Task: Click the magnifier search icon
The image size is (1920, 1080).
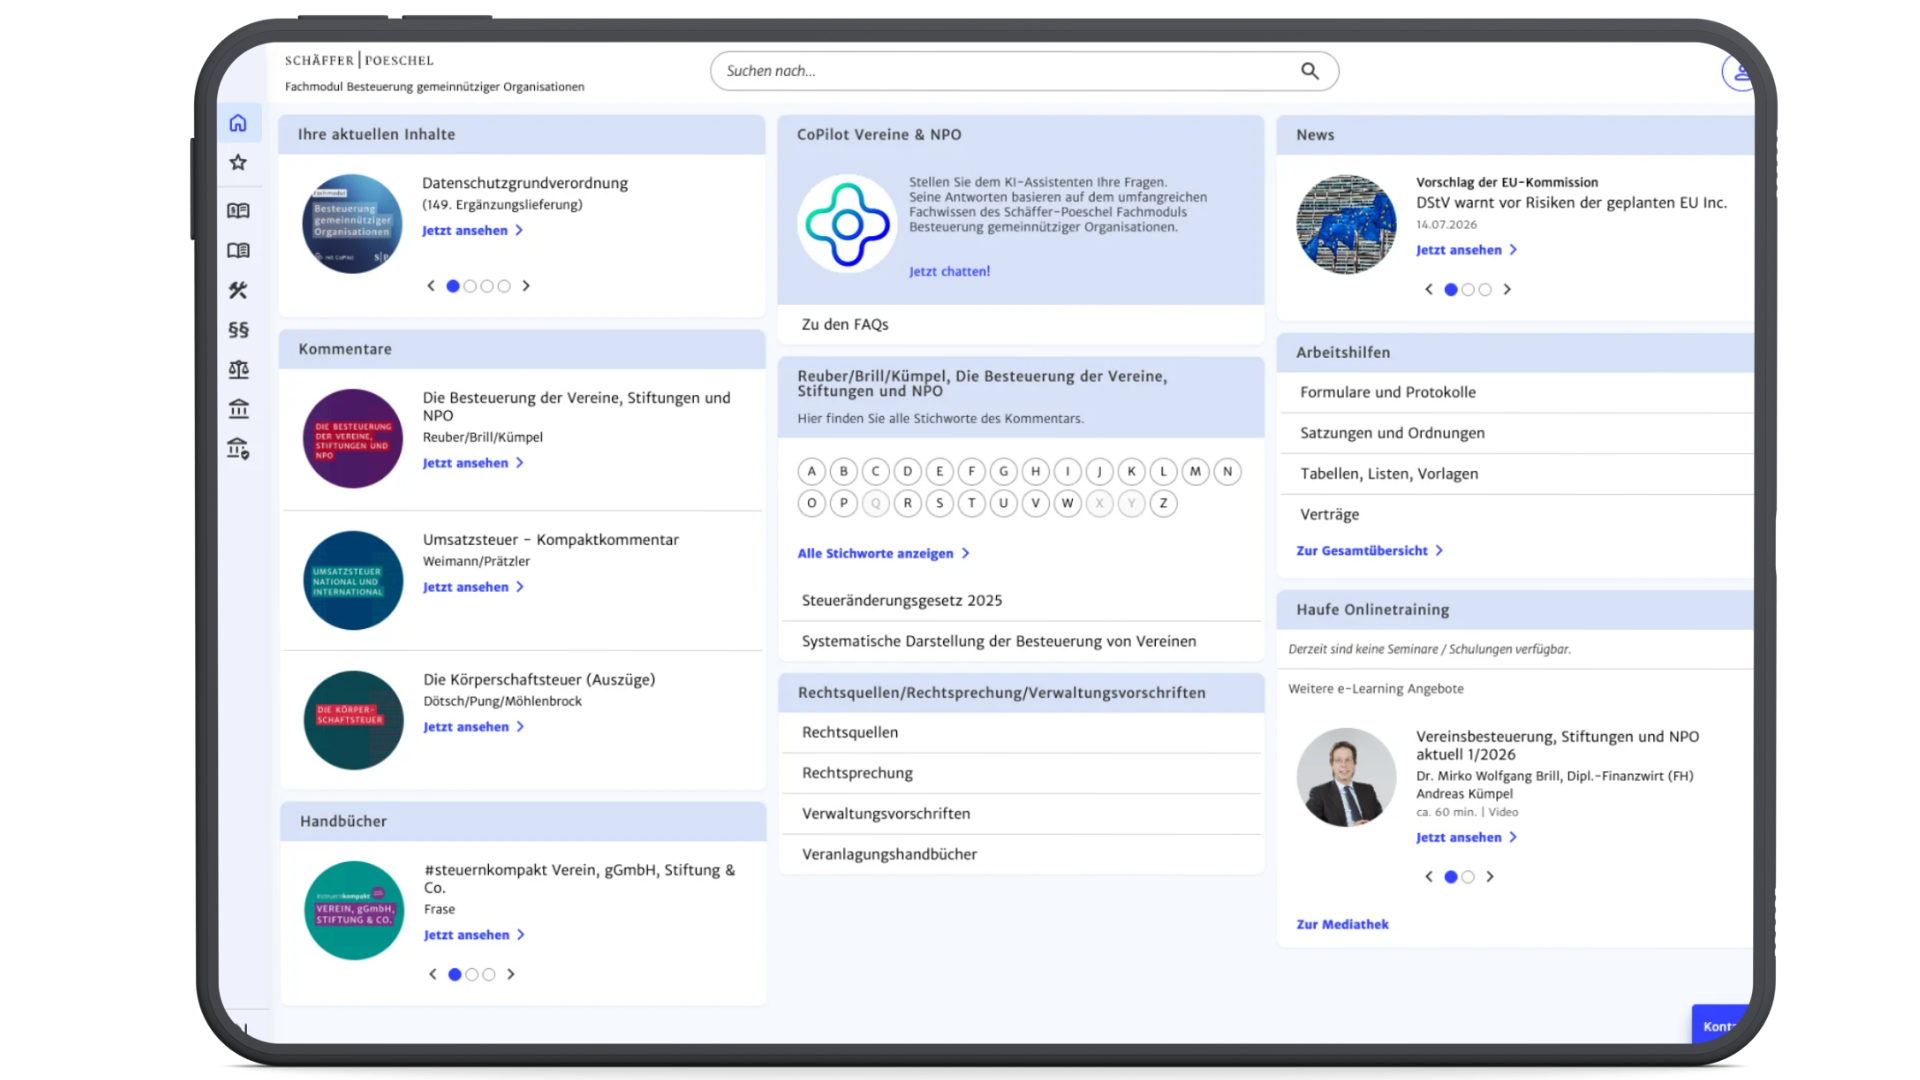Action: [1310, 71]
